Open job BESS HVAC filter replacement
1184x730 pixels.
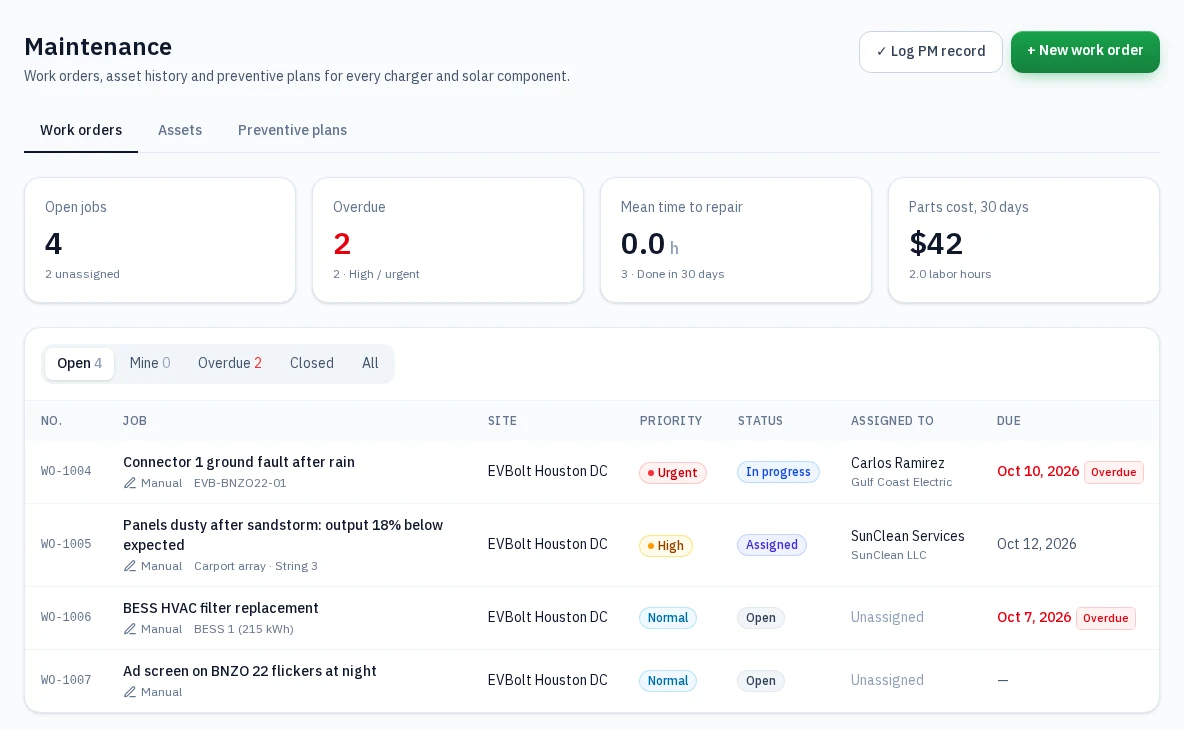[x=220, y=608]
